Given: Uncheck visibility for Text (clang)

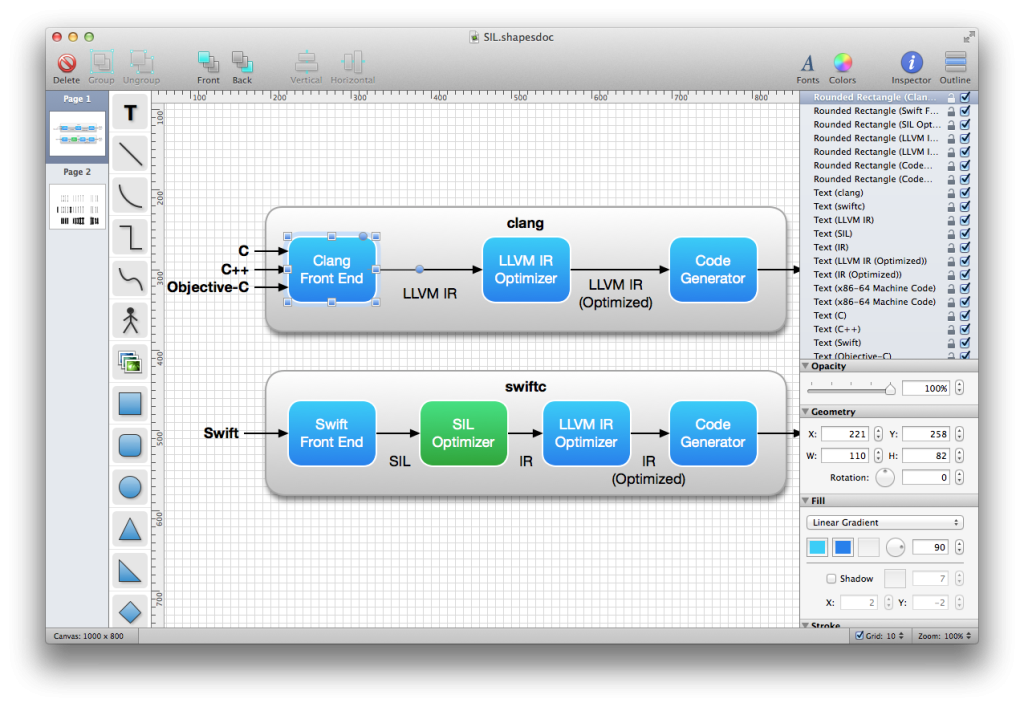Looking at the screenshot, I should [x=964, y=192].
